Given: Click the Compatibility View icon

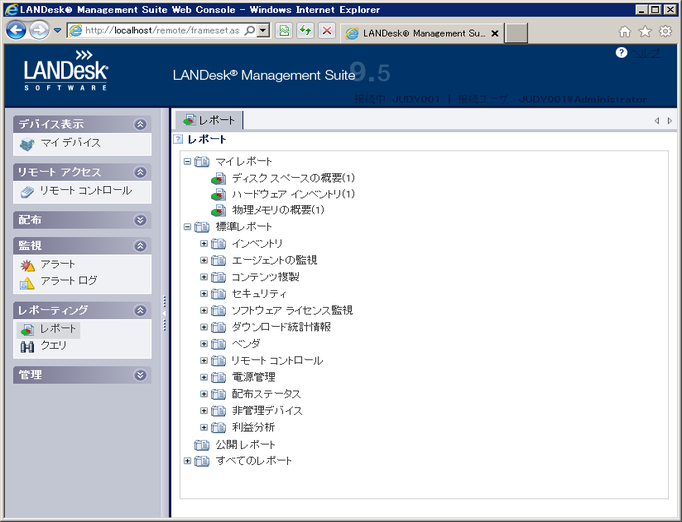Looking at the screenshot, I should tap(284, 30).
